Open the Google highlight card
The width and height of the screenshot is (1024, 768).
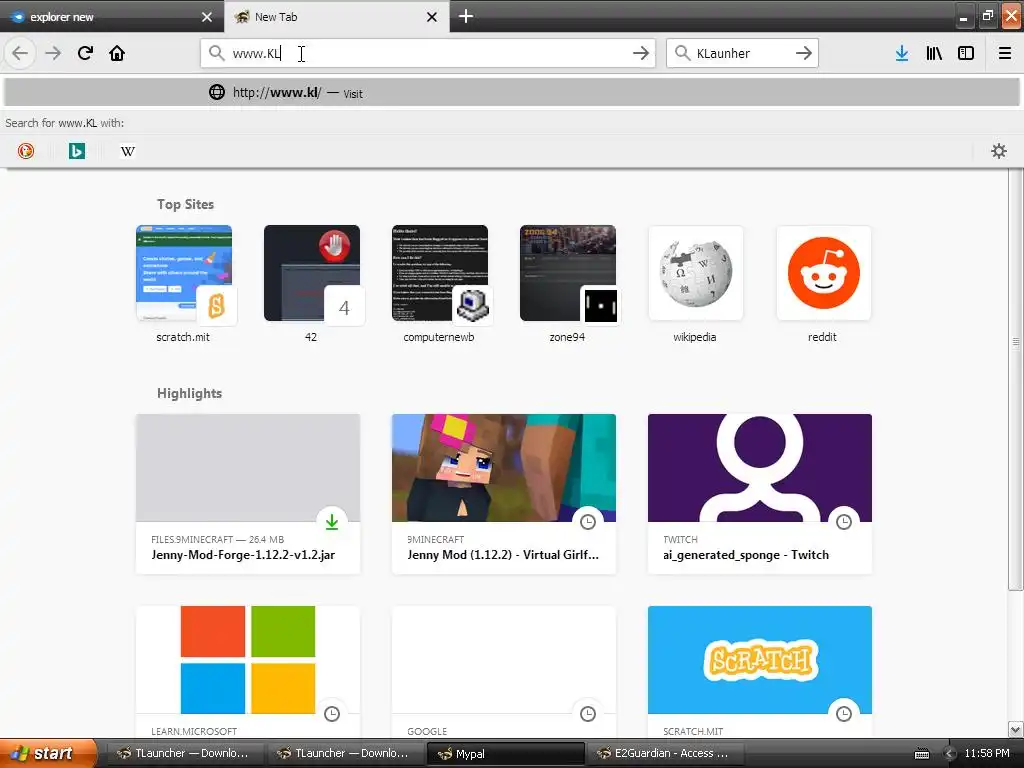click(504, 671)
